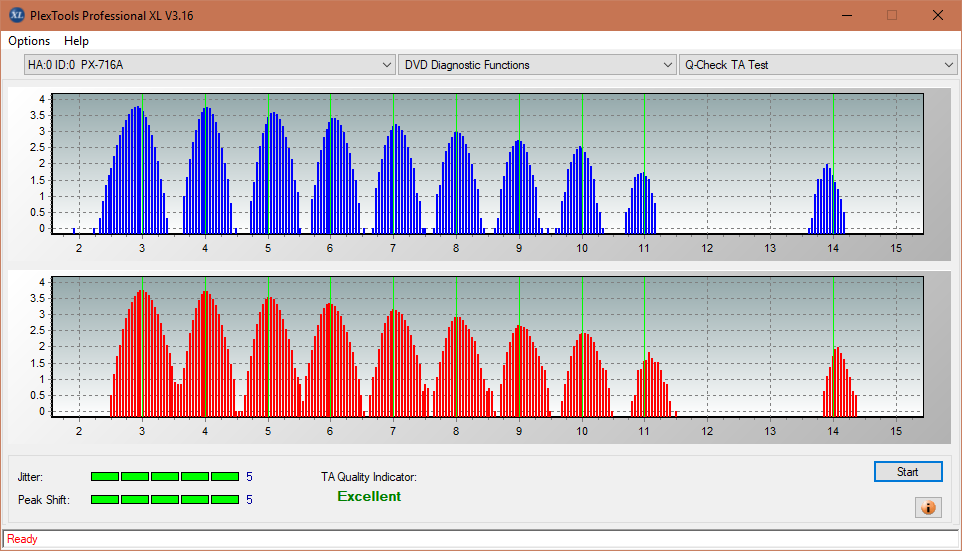This screenshot has height=551, width=962.
Task: Click the TA Quality Indicator label
Action: [368, 477]
